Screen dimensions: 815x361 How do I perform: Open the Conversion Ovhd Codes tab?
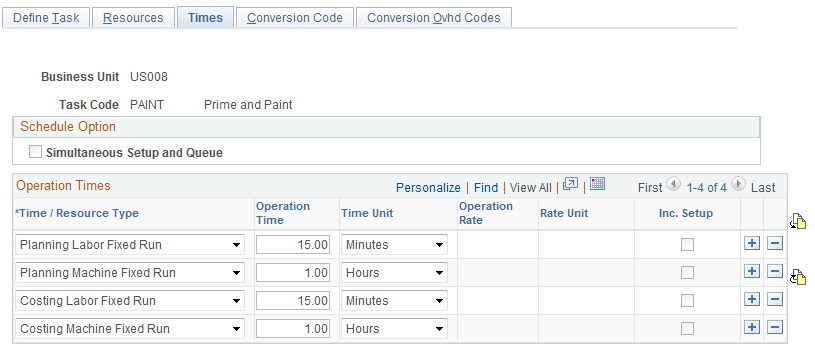433,17
